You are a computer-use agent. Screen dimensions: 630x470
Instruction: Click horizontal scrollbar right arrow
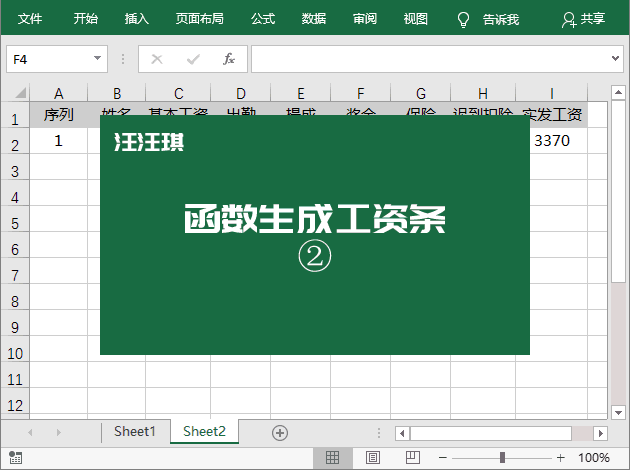(600, 433)
